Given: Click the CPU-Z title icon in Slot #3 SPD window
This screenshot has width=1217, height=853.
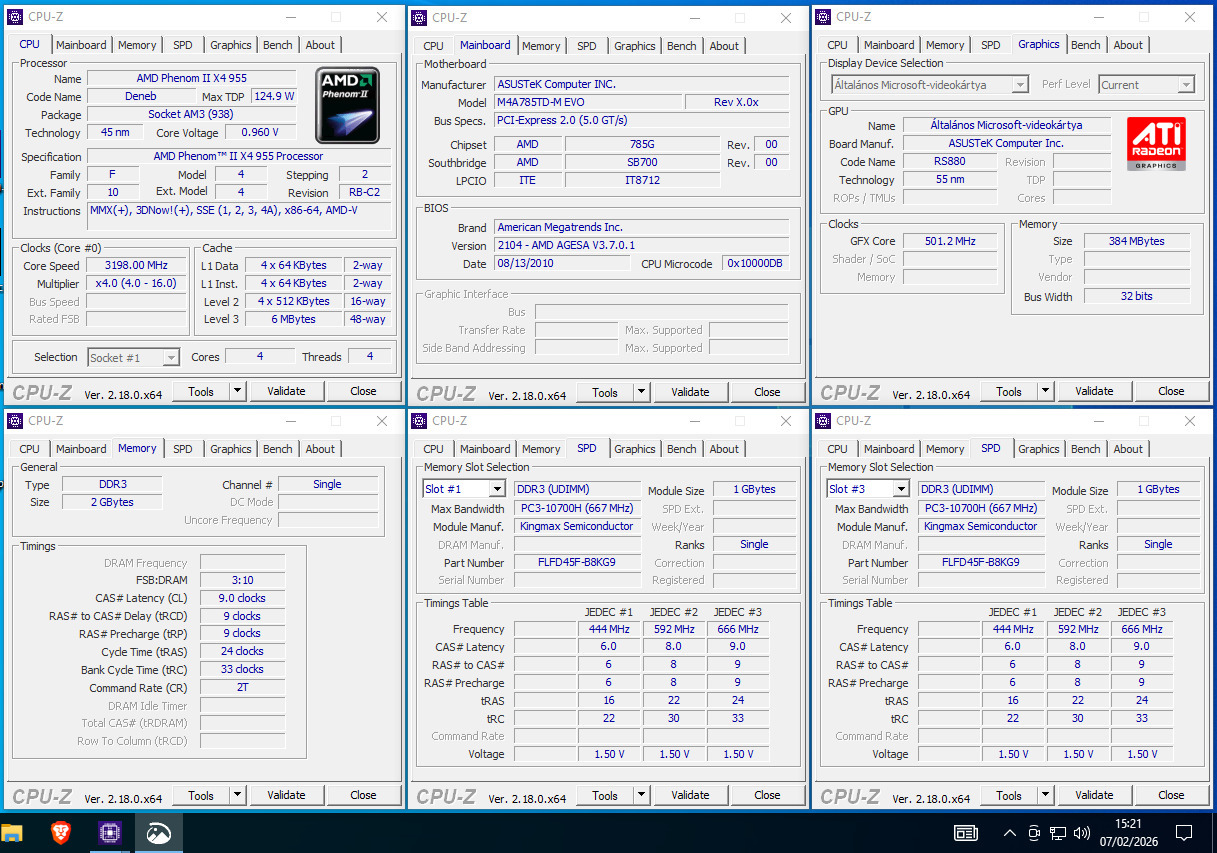Looking at the screenshot, I should click(823, 421).
